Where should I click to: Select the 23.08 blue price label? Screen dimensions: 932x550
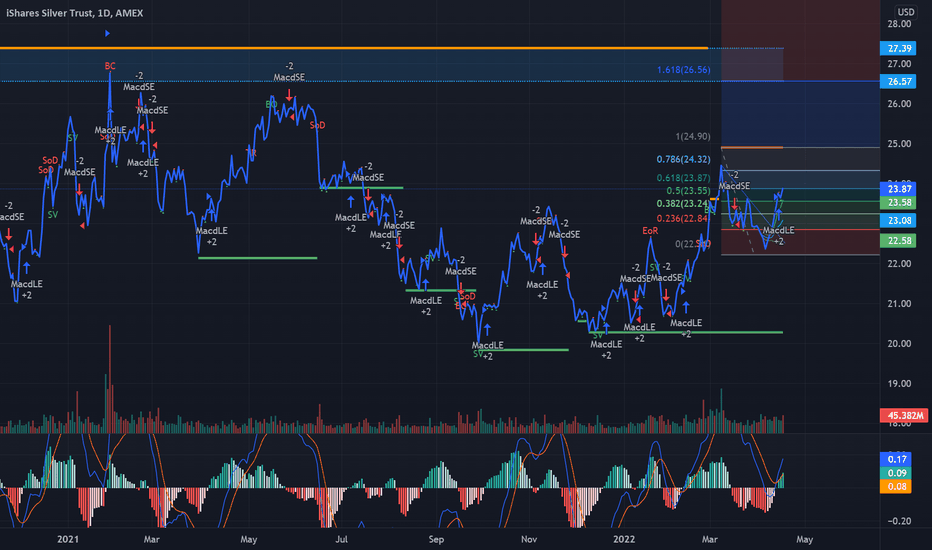(x=899, y=221)
